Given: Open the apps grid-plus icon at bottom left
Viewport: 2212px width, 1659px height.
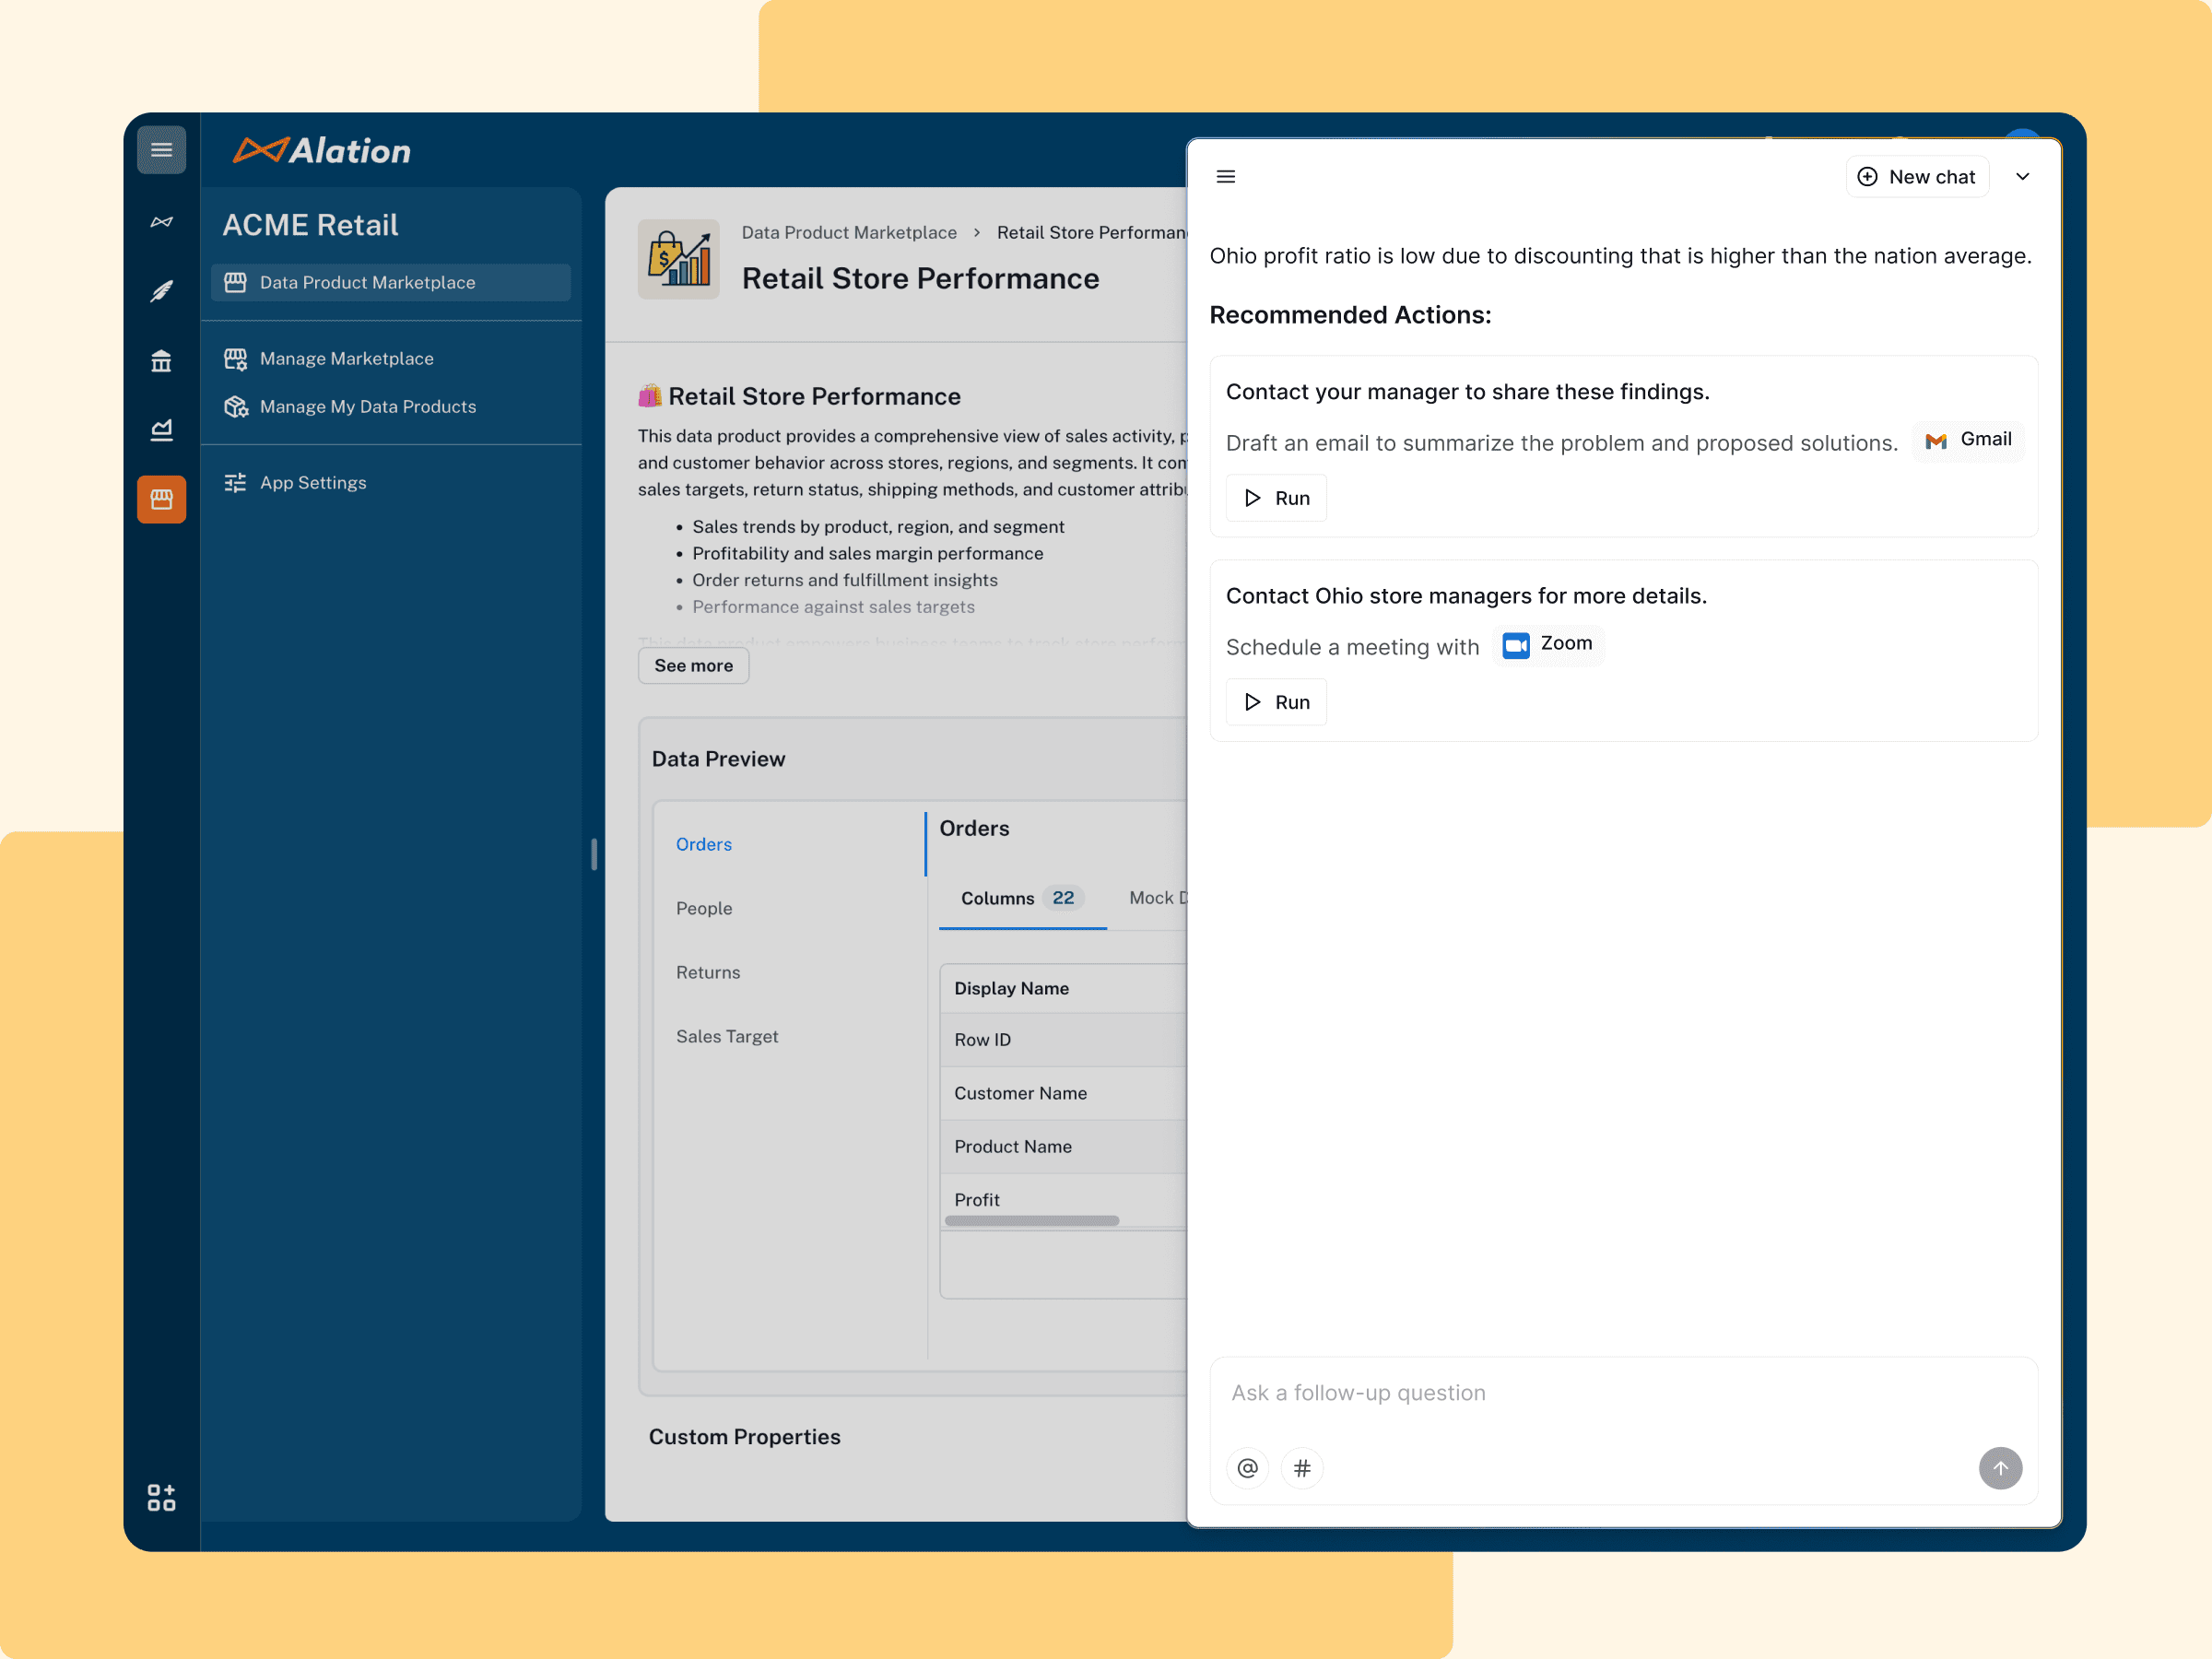Looking at the screenshot, I should (161, 1496).
